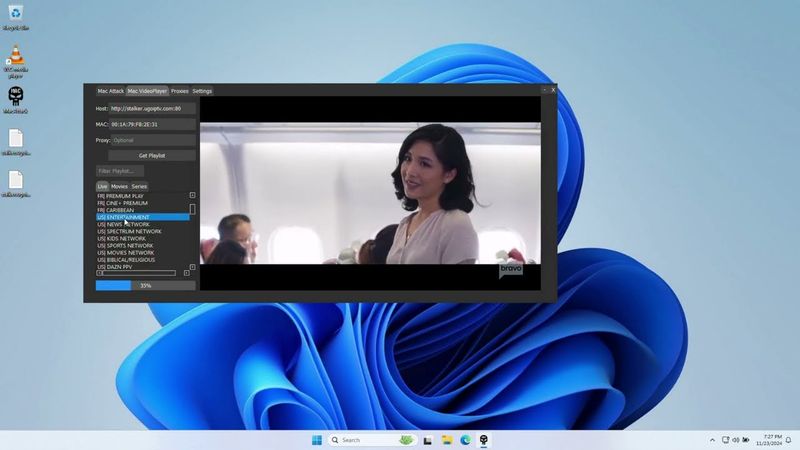This screenshot has width=800, height=450.
Task: Open the Recycle Bin desktop icon
Action: click(15, 13)
